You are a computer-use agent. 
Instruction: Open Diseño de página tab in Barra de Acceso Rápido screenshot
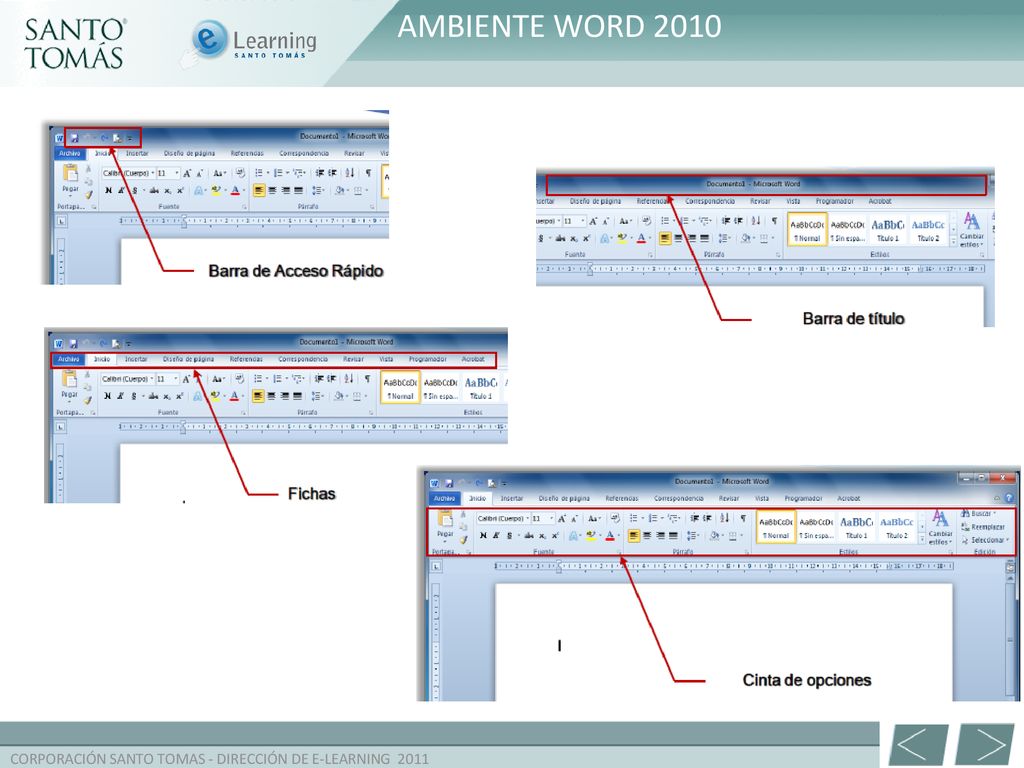point(189,153)
